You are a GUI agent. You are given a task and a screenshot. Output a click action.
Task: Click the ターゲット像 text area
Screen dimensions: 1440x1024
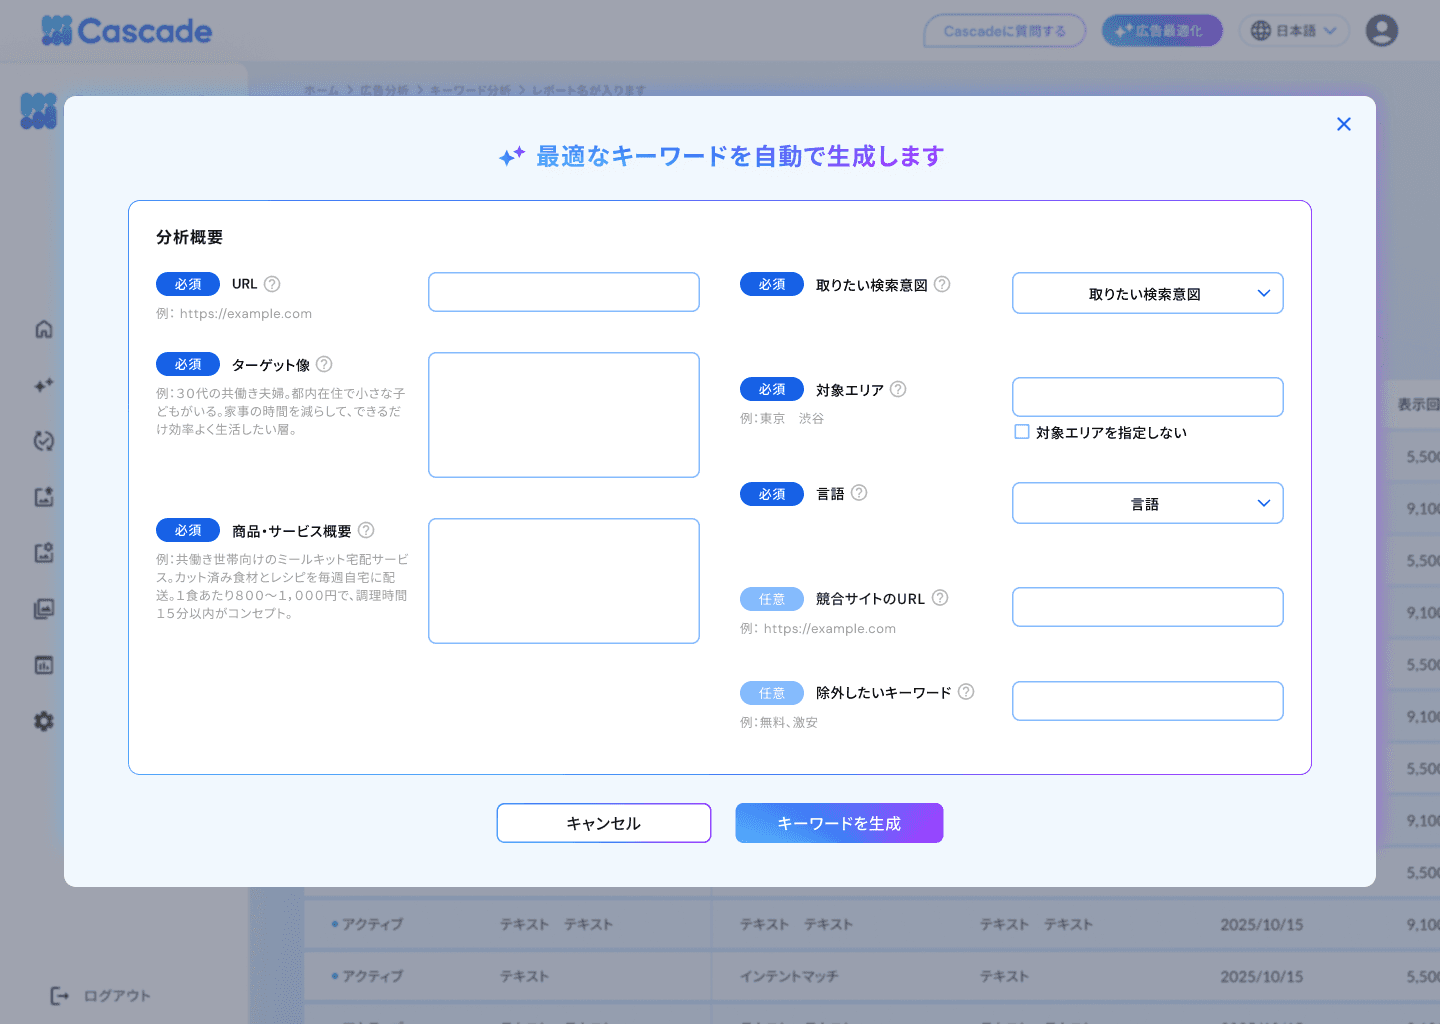click(564, 415)
